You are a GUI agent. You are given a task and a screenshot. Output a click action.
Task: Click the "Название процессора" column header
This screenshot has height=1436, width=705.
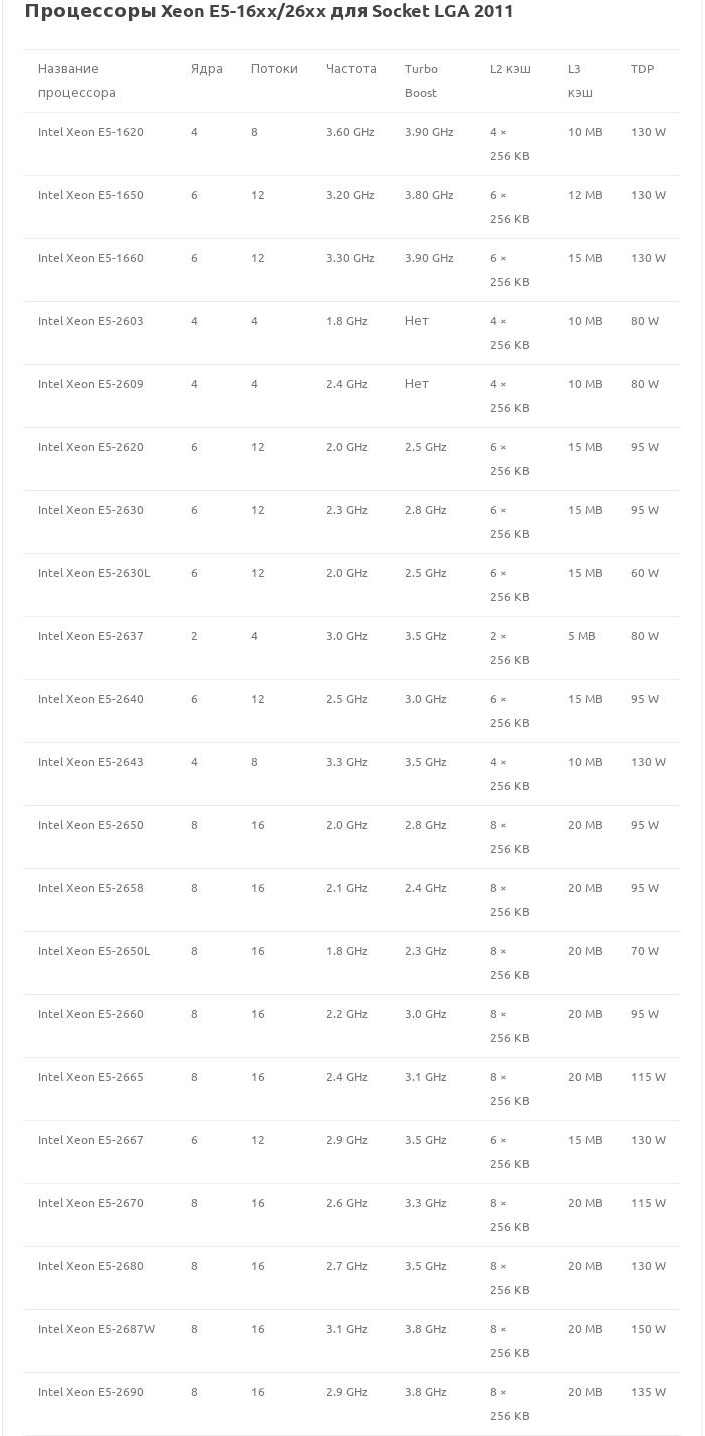click(77, 81)
